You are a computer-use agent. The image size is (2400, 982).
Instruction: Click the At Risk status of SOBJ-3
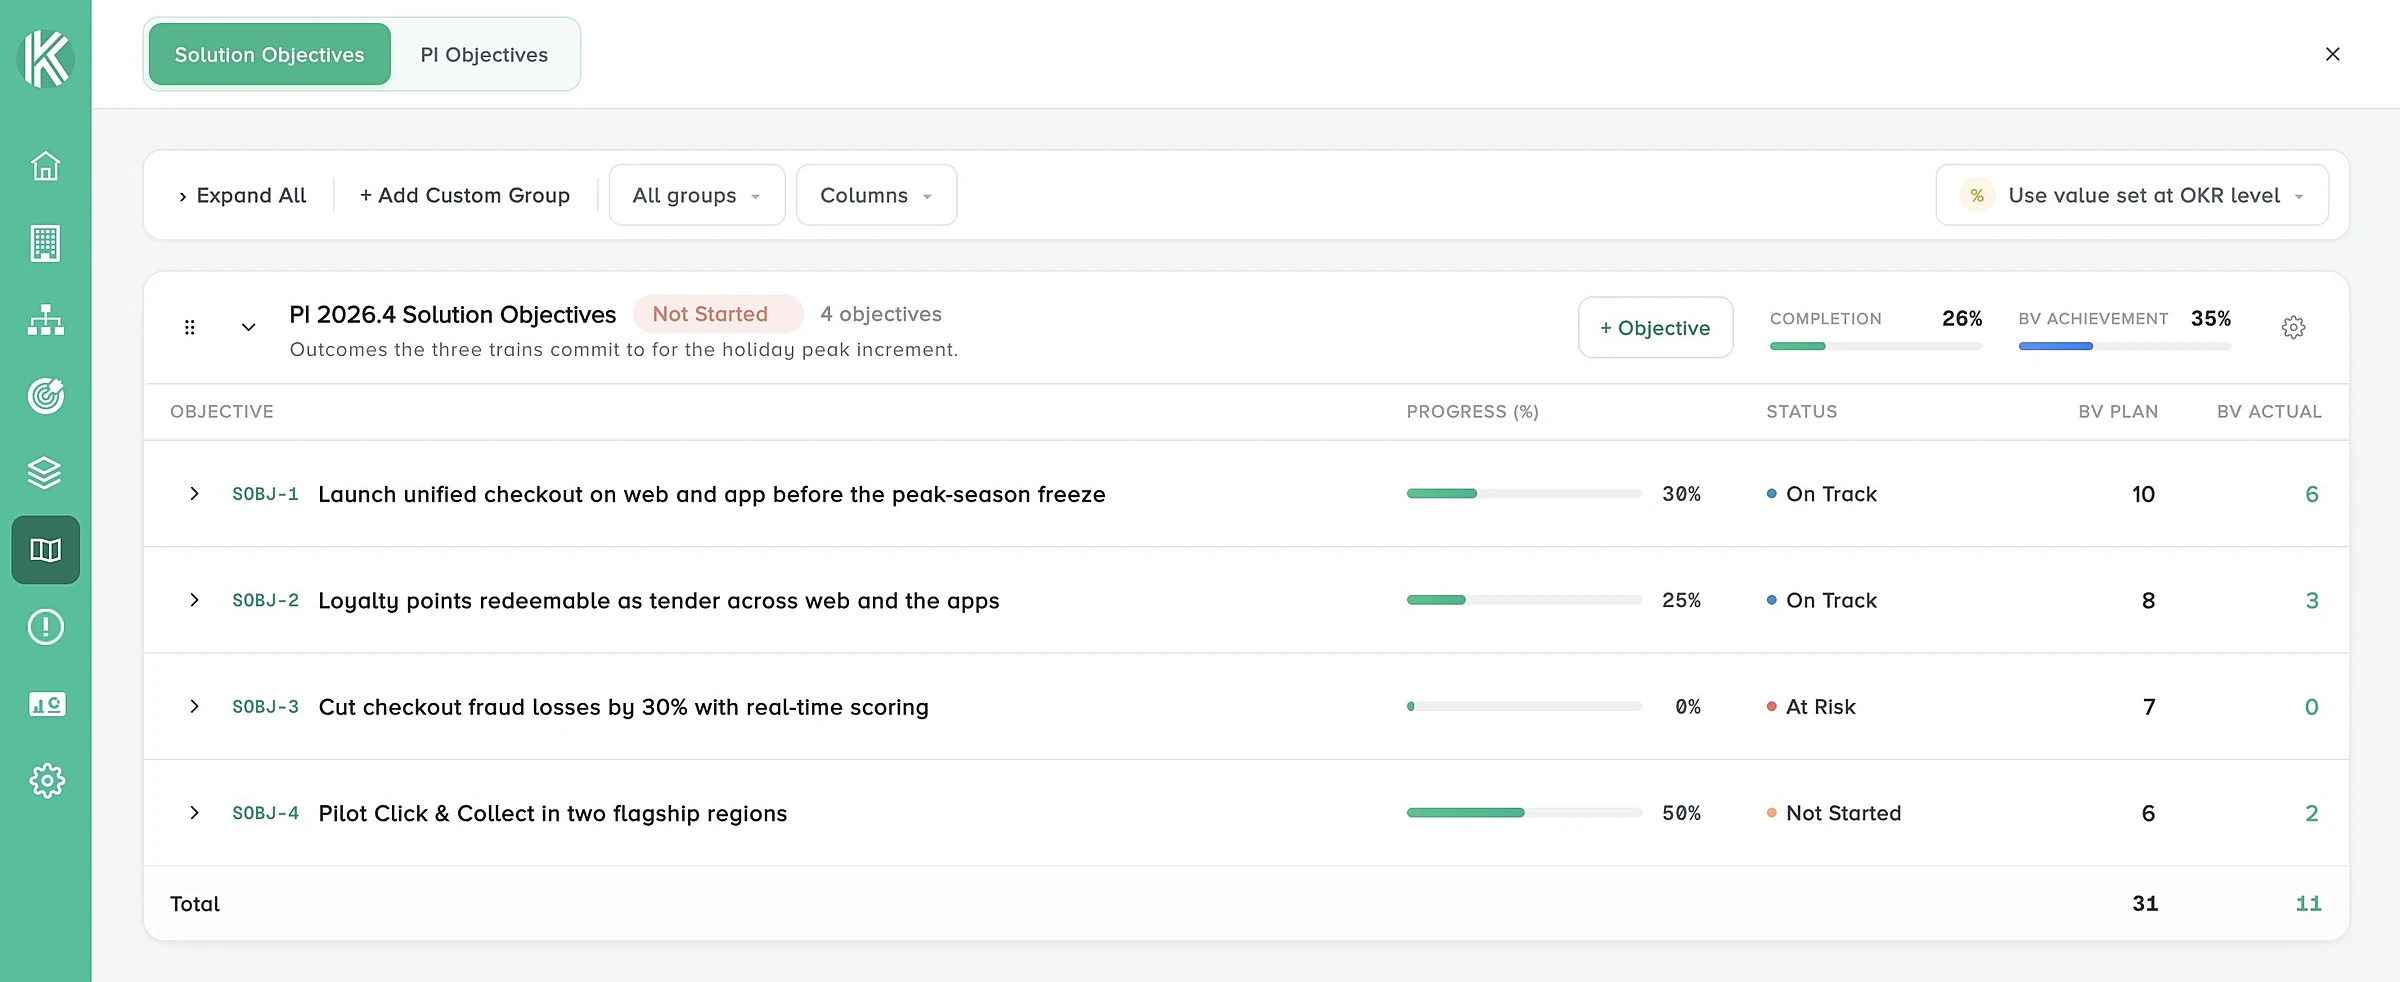click(x=1811, y=707)
